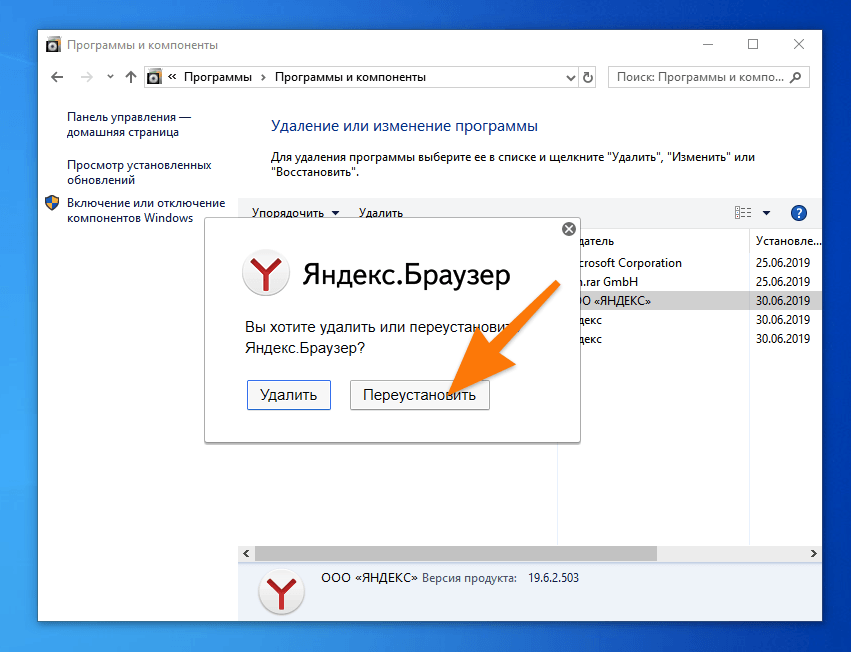The width and height of the screenshot is (851, 652).
Task: Click the shield icon beside Windows components
Action: pyautogui.click(x=52, y=203)
